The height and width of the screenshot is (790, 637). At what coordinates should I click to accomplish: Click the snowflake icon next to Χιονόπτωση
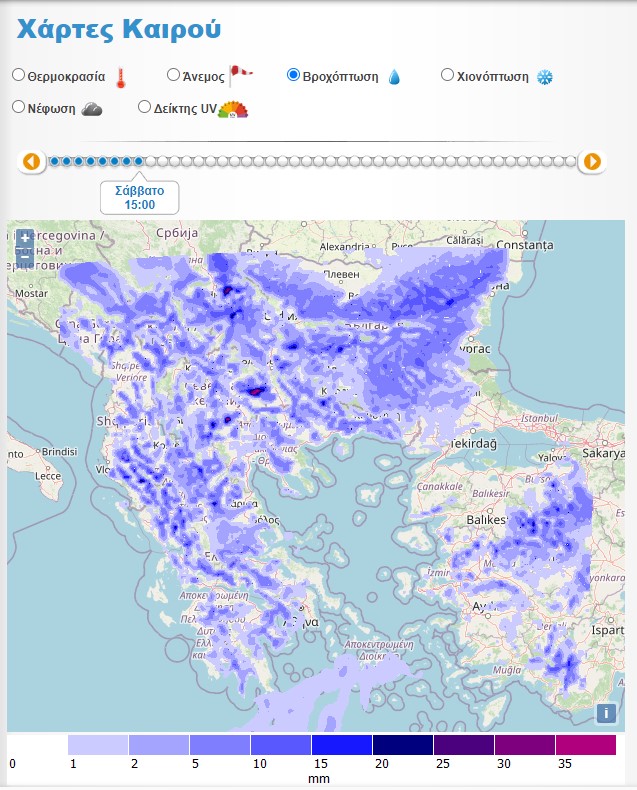545,77
